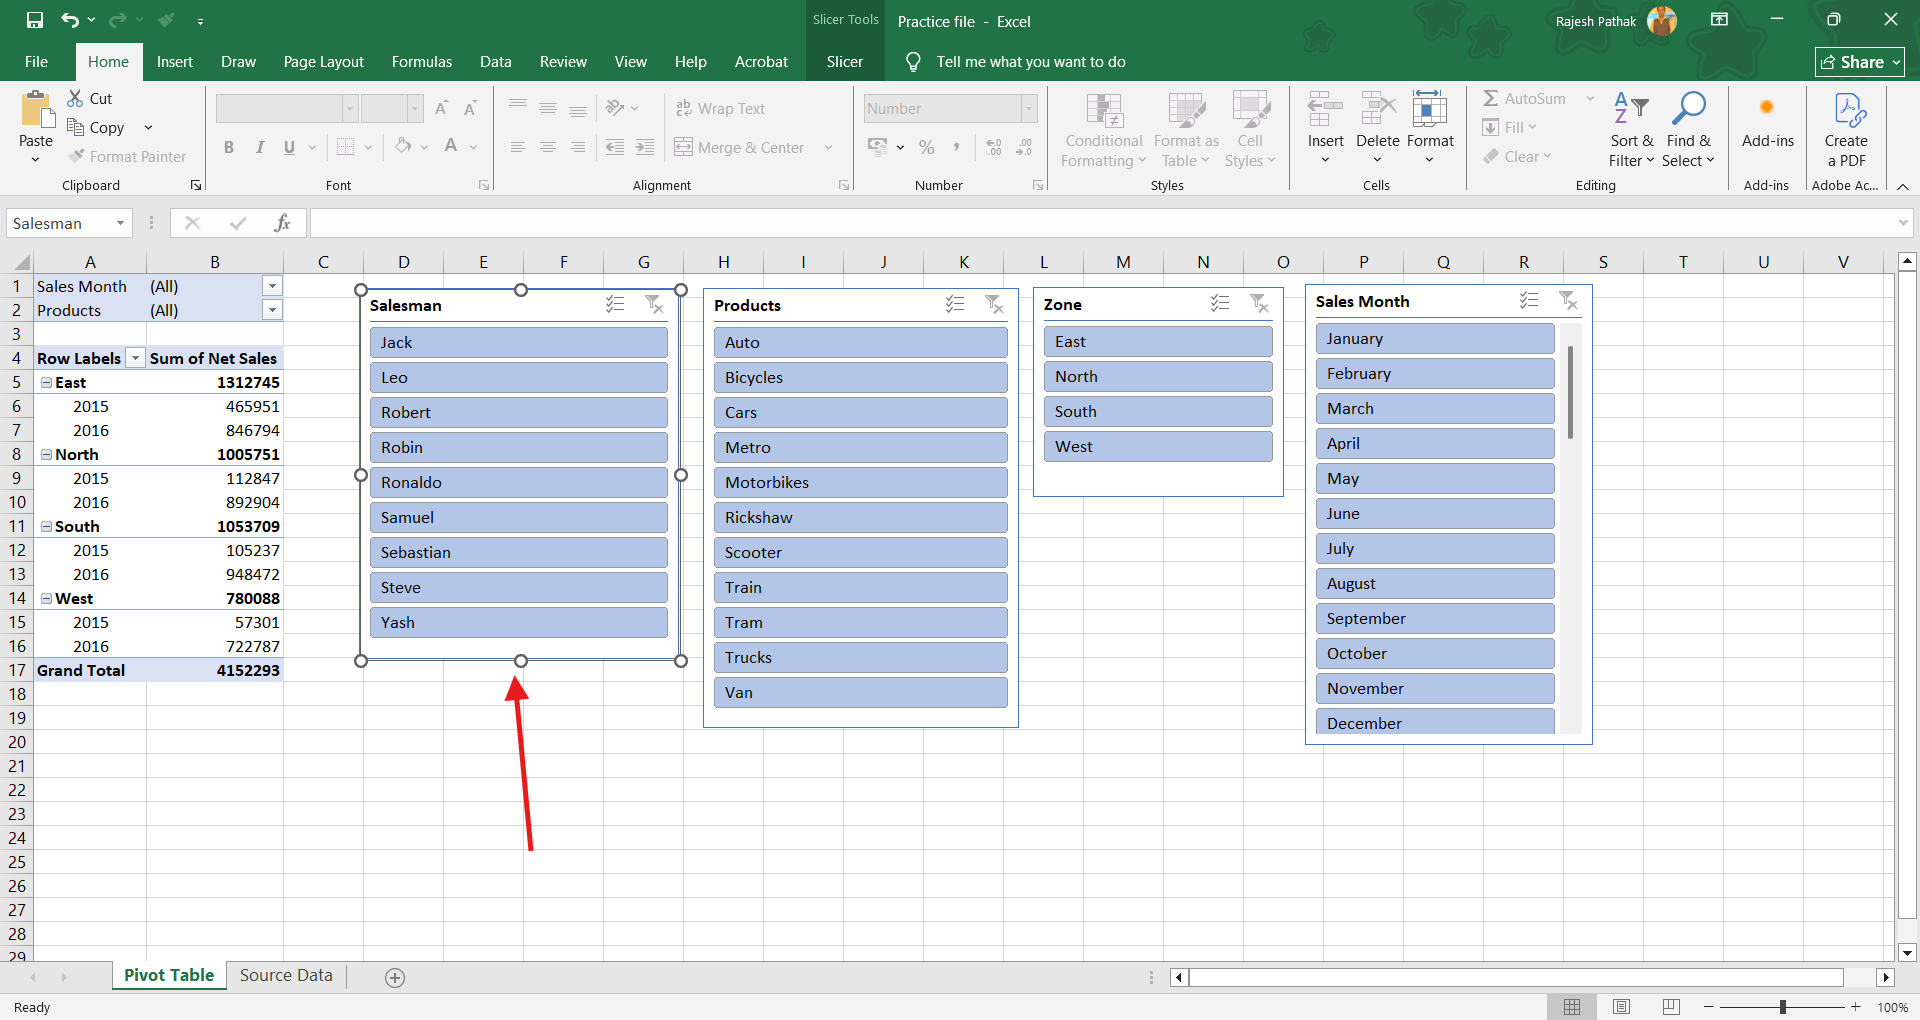
Task: Toggle multi-select on the Zone slicer
Action: point(1220,303)
